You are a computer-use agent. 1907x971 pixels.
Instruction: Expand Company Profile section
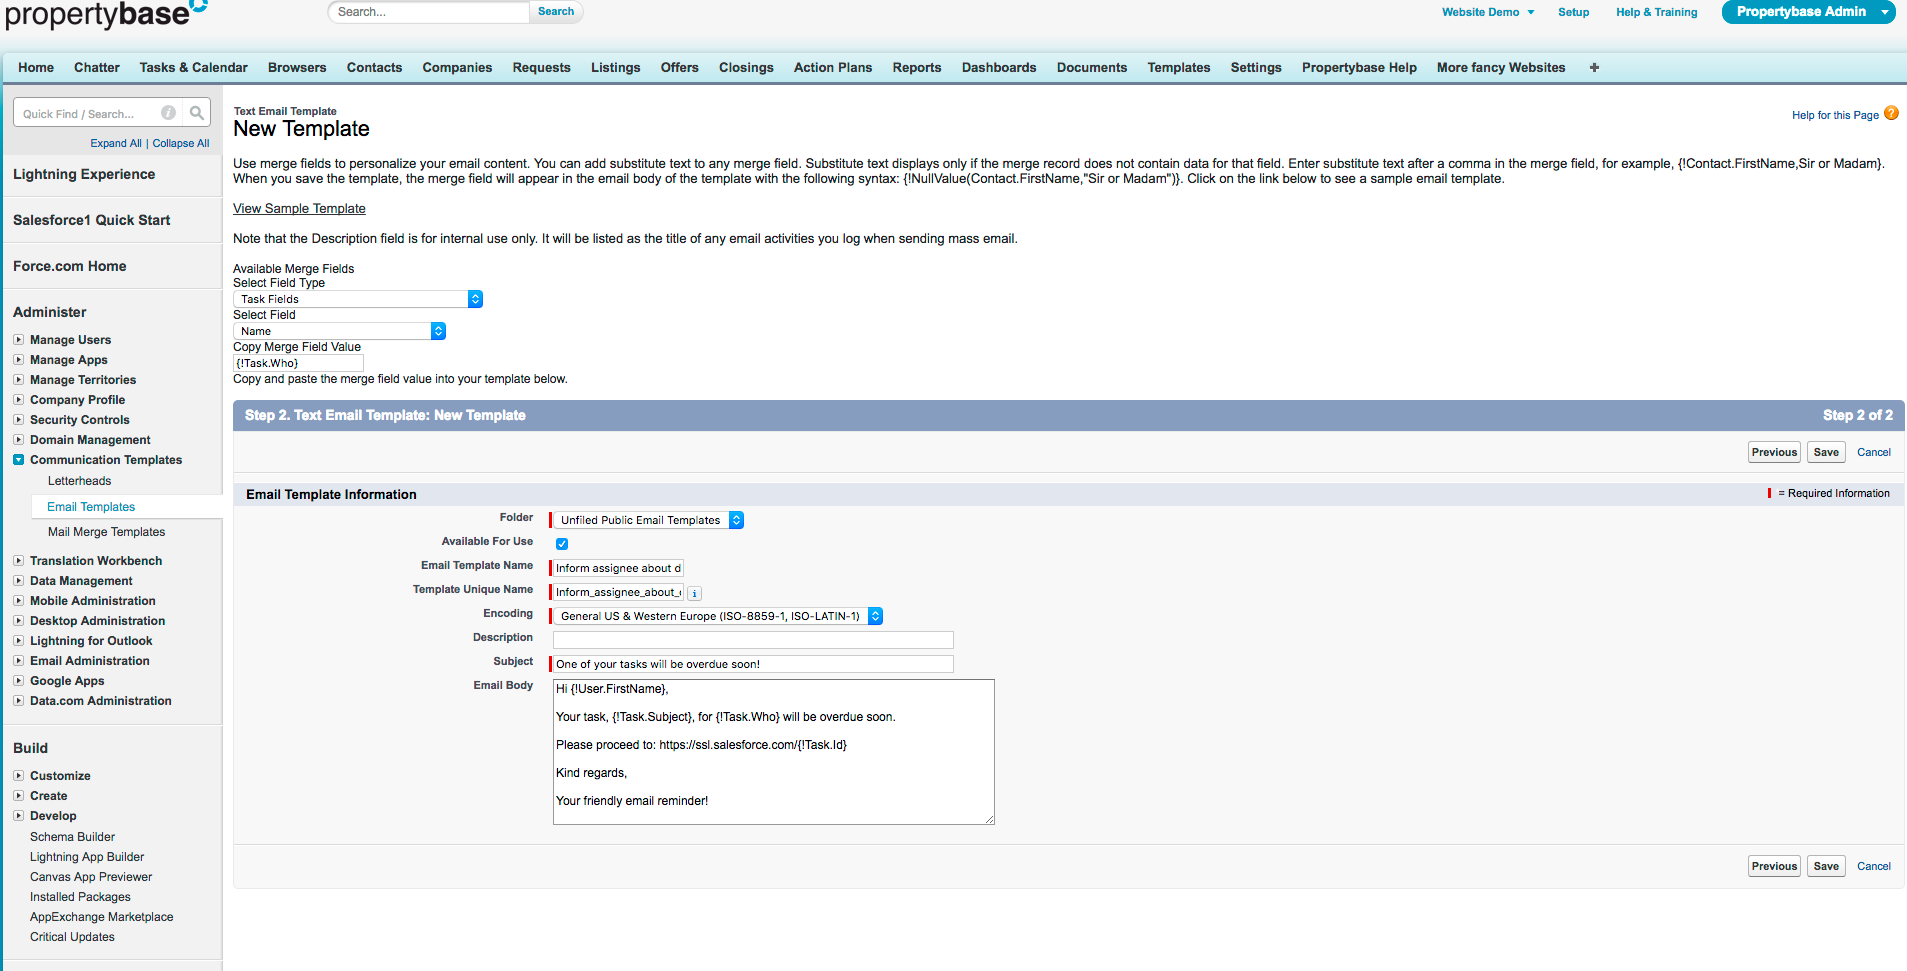click(18, 400)
